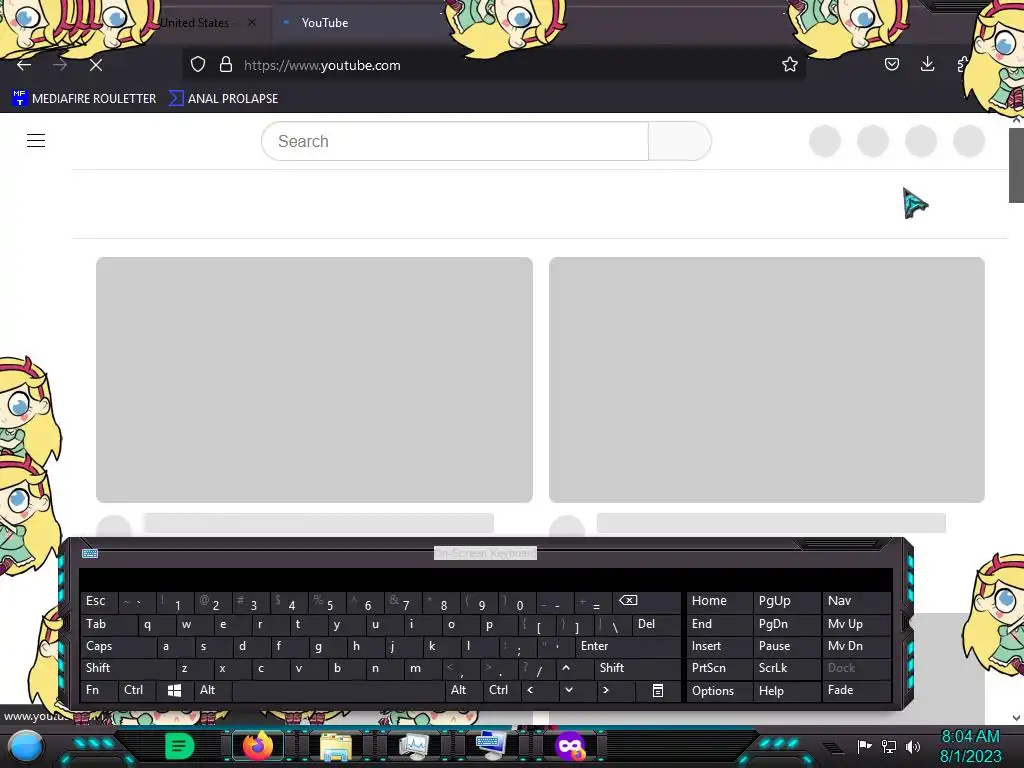
Task: Toggle the Nav key mode
Action: tap(856, 601)
